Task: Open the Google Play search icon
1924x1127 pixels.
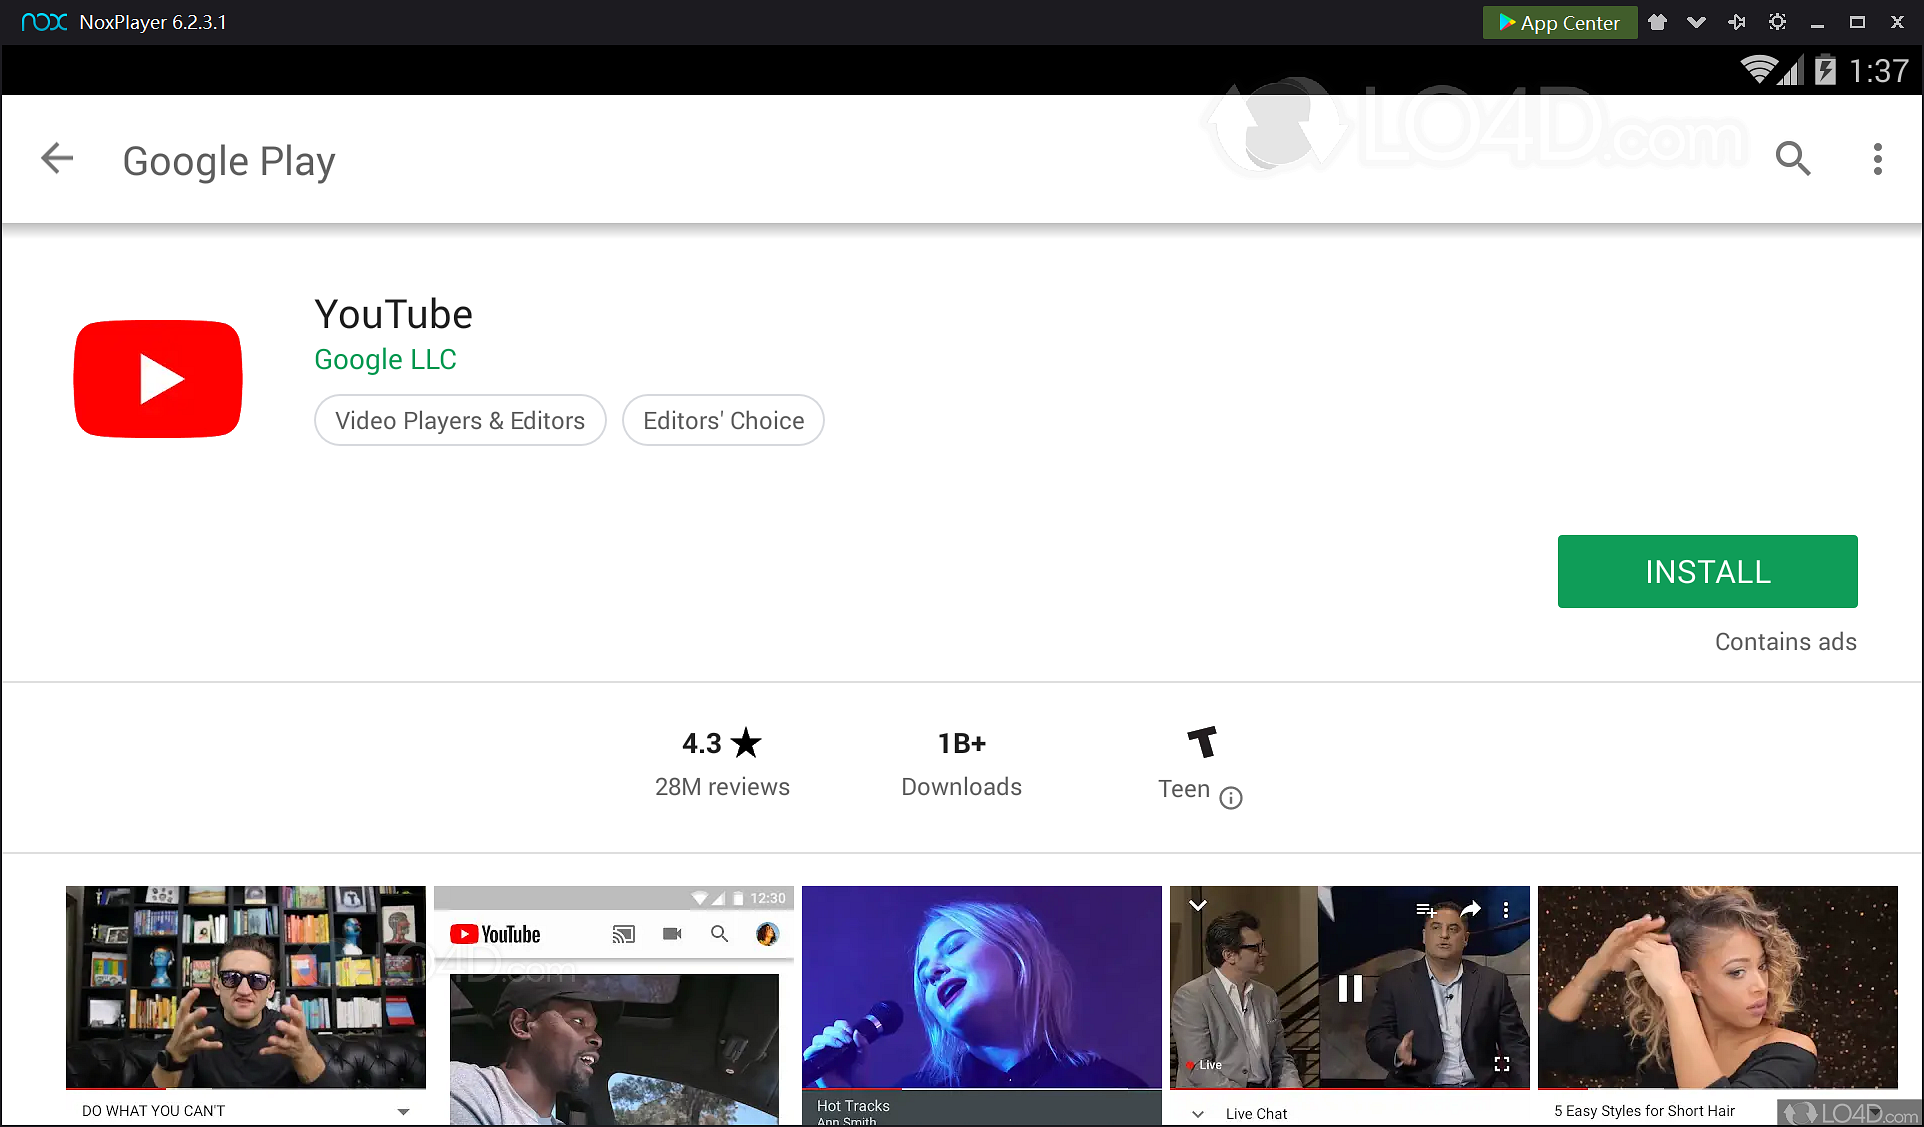Action: pos(1792,159)
